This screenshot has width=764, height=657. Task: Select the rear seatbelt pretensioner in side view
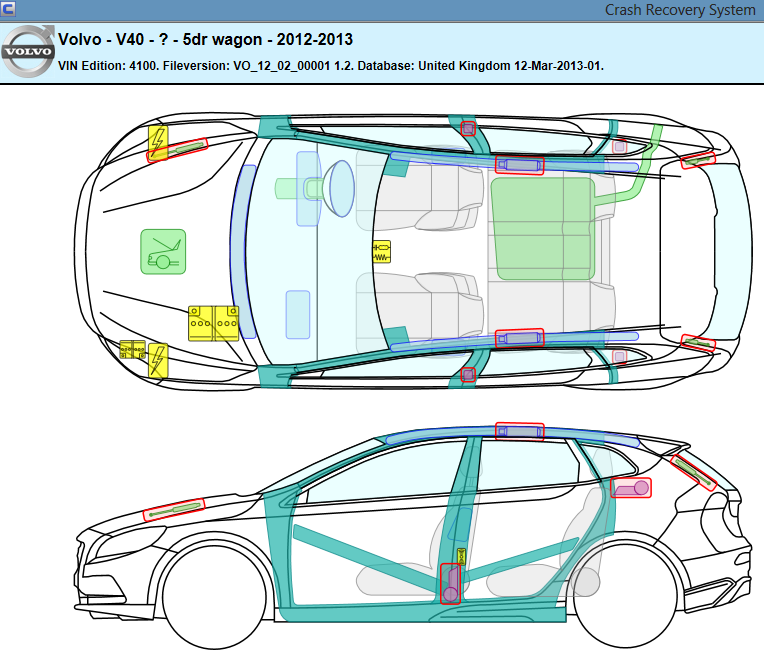pyautogui.click(x=631, y=487)
